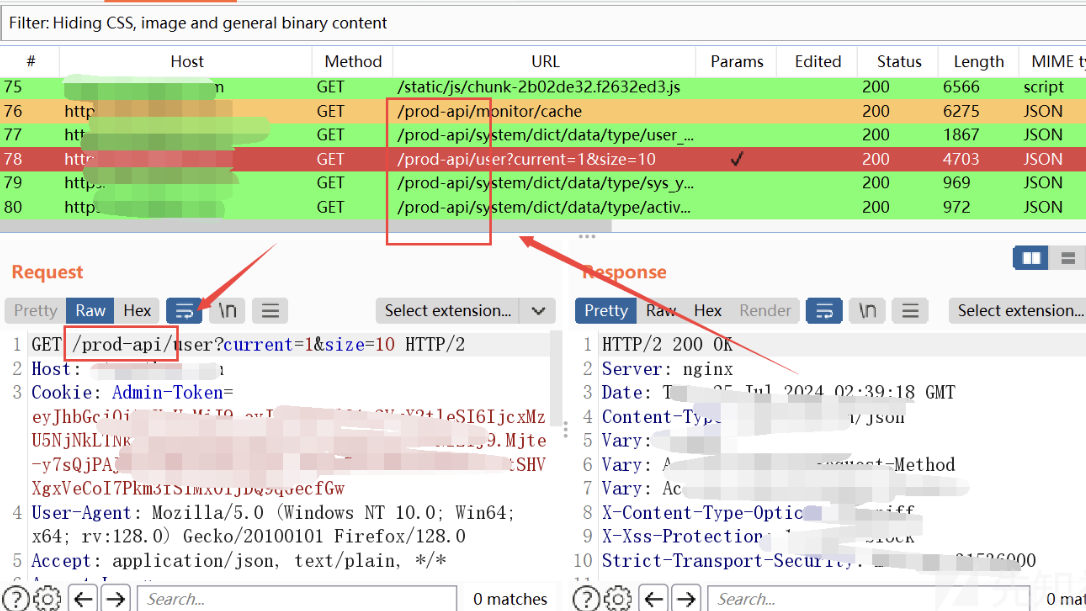The width and height of the screenshot is (1086, 611).
Task: Select Pretty tab in Response panel
Action: (606, 311)
